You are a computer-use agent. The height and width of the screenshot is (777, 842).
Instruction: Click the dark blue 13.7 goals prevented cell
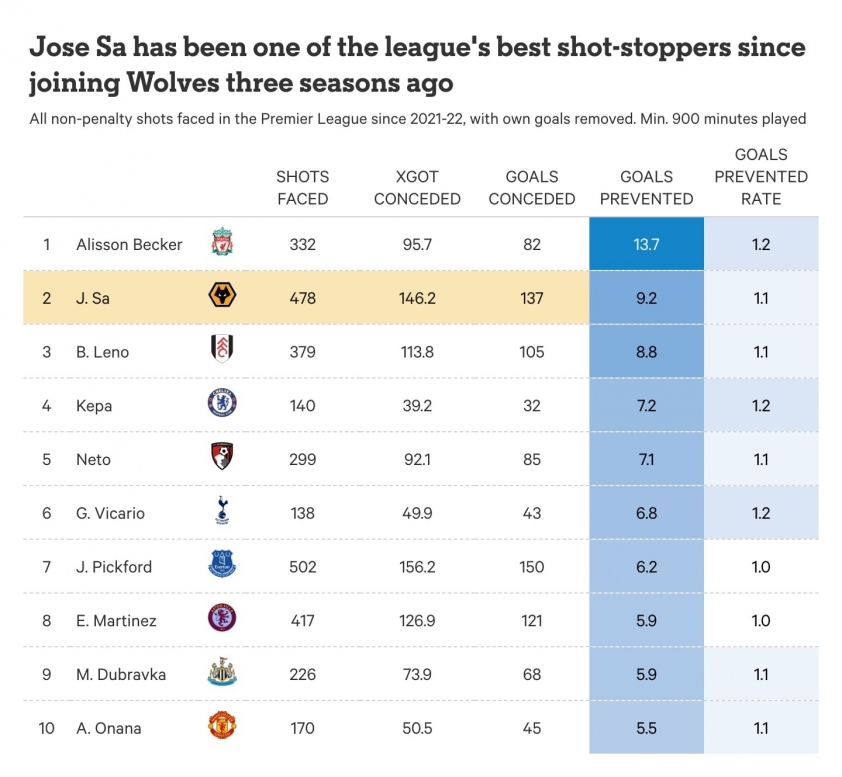[x=647, y=244]
